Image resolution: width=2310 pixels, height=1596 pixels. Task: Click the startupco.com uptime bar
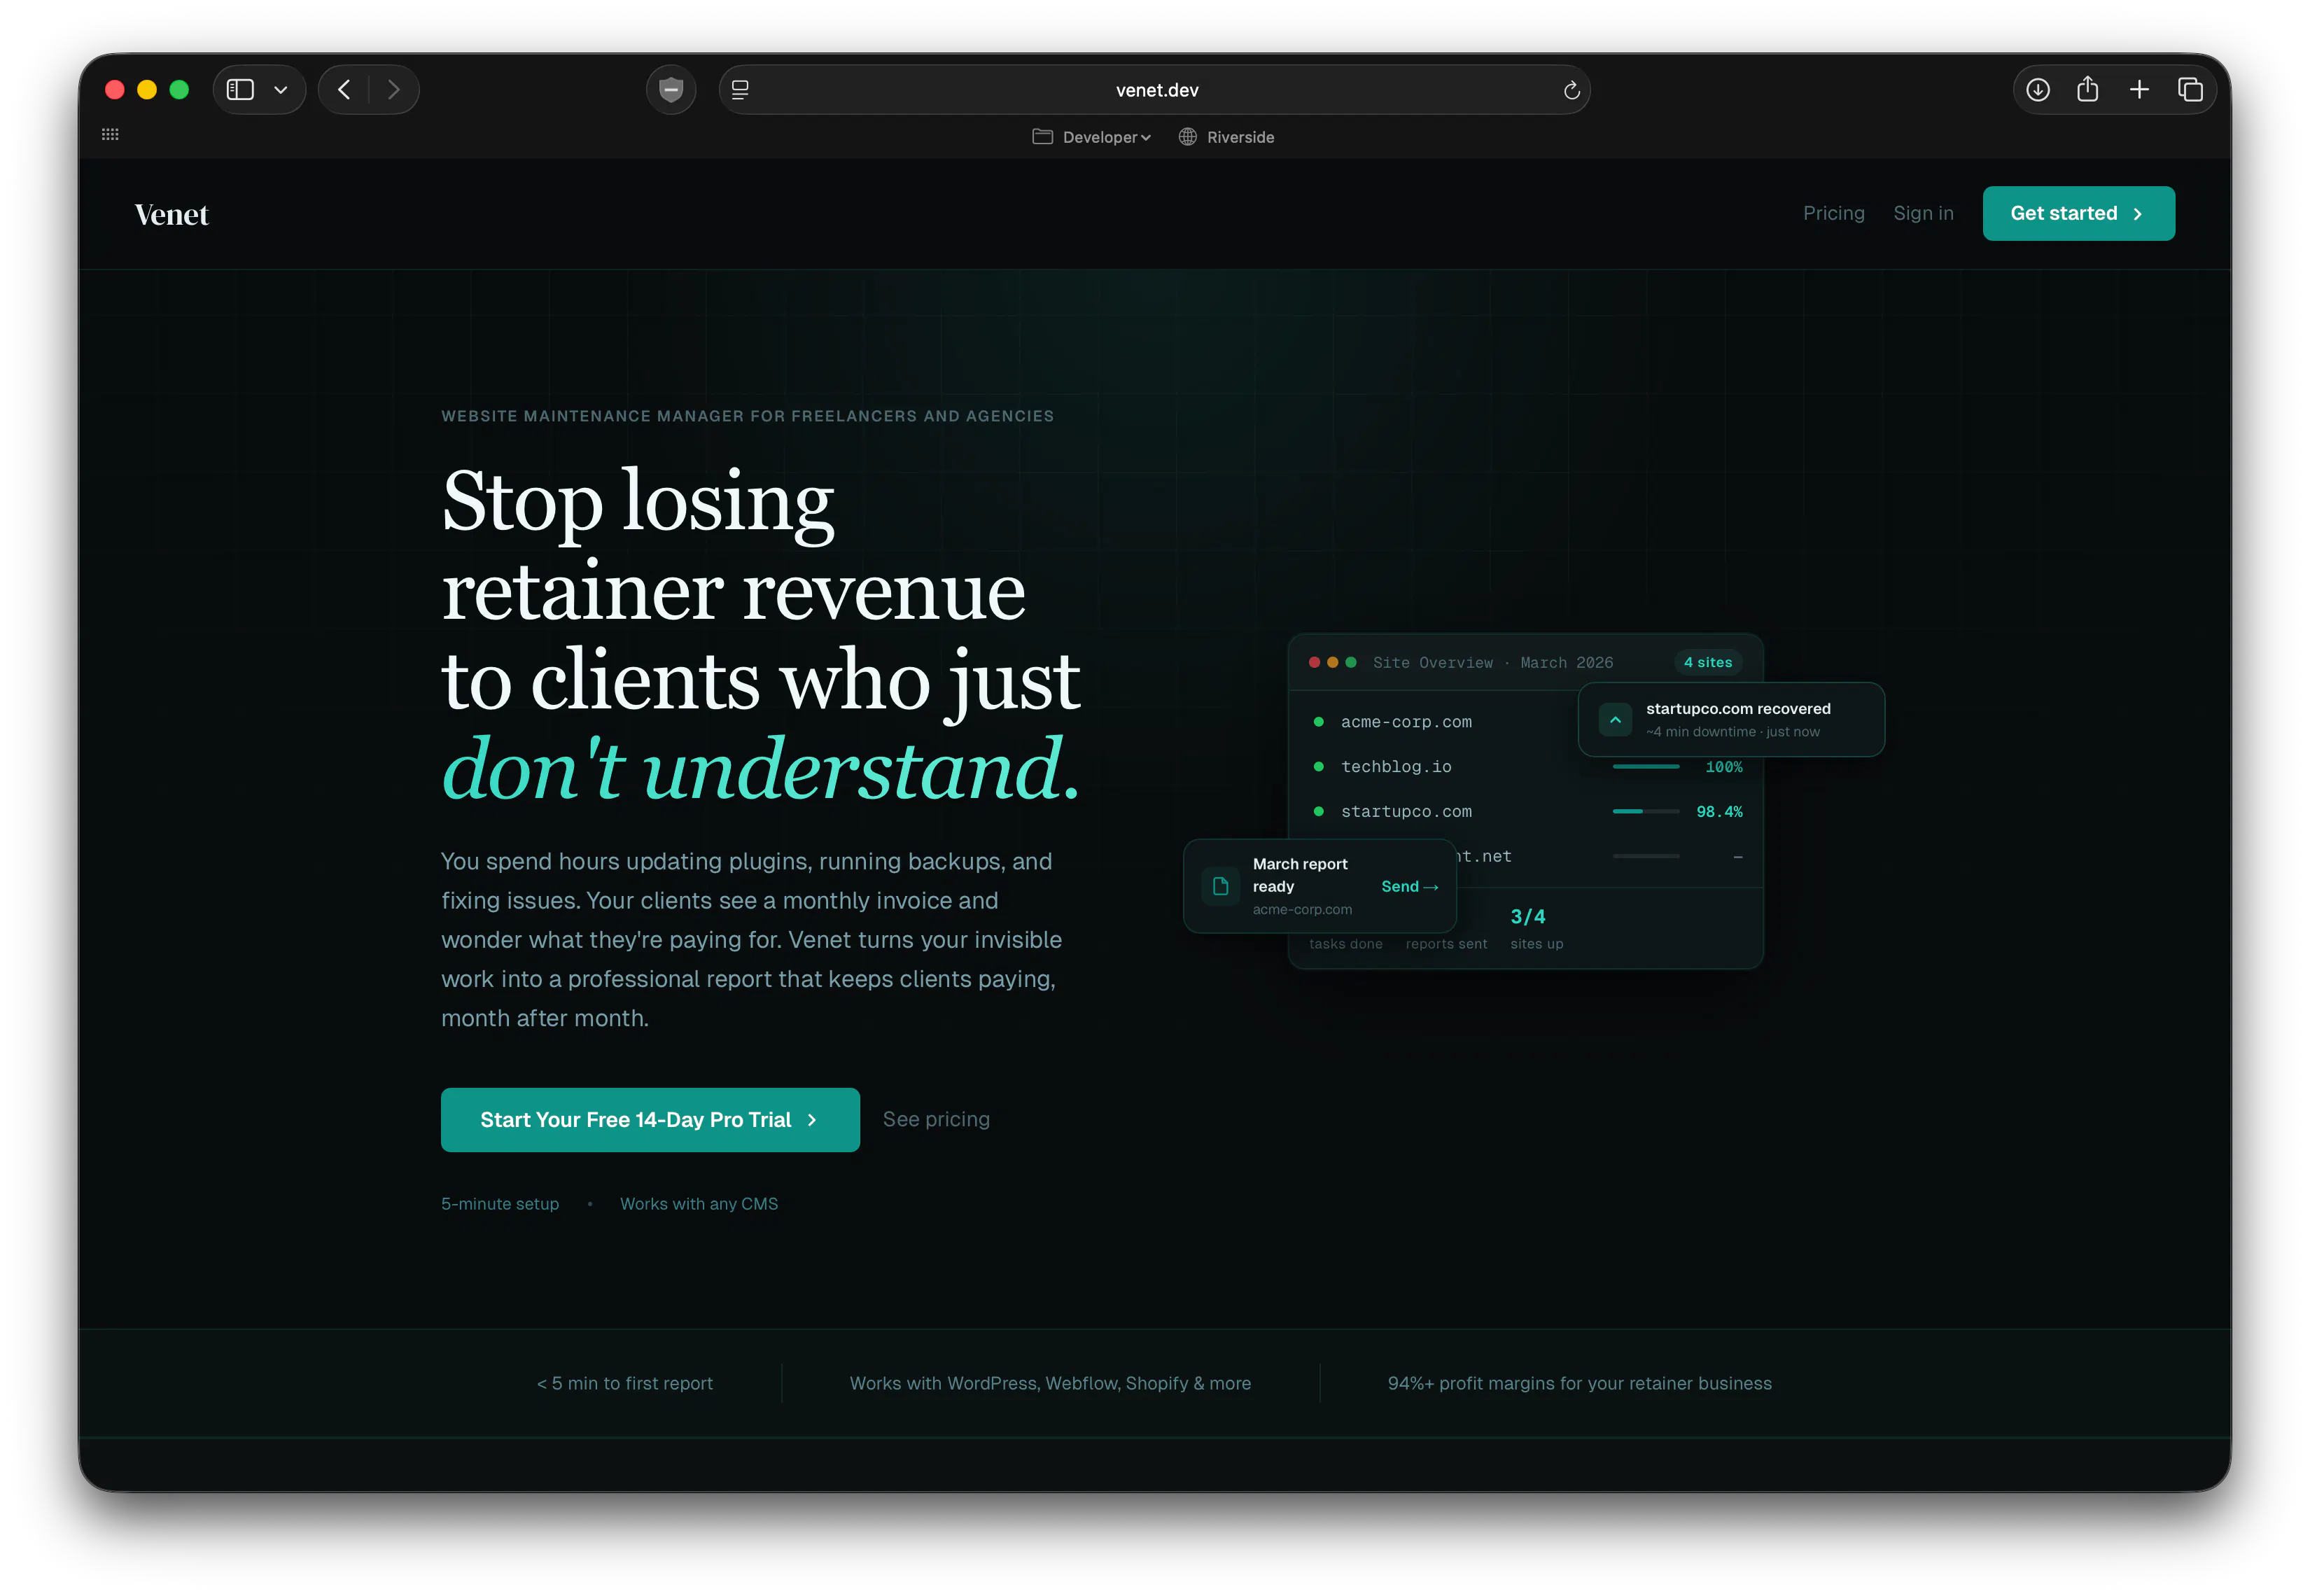[x=1645, y=811]
